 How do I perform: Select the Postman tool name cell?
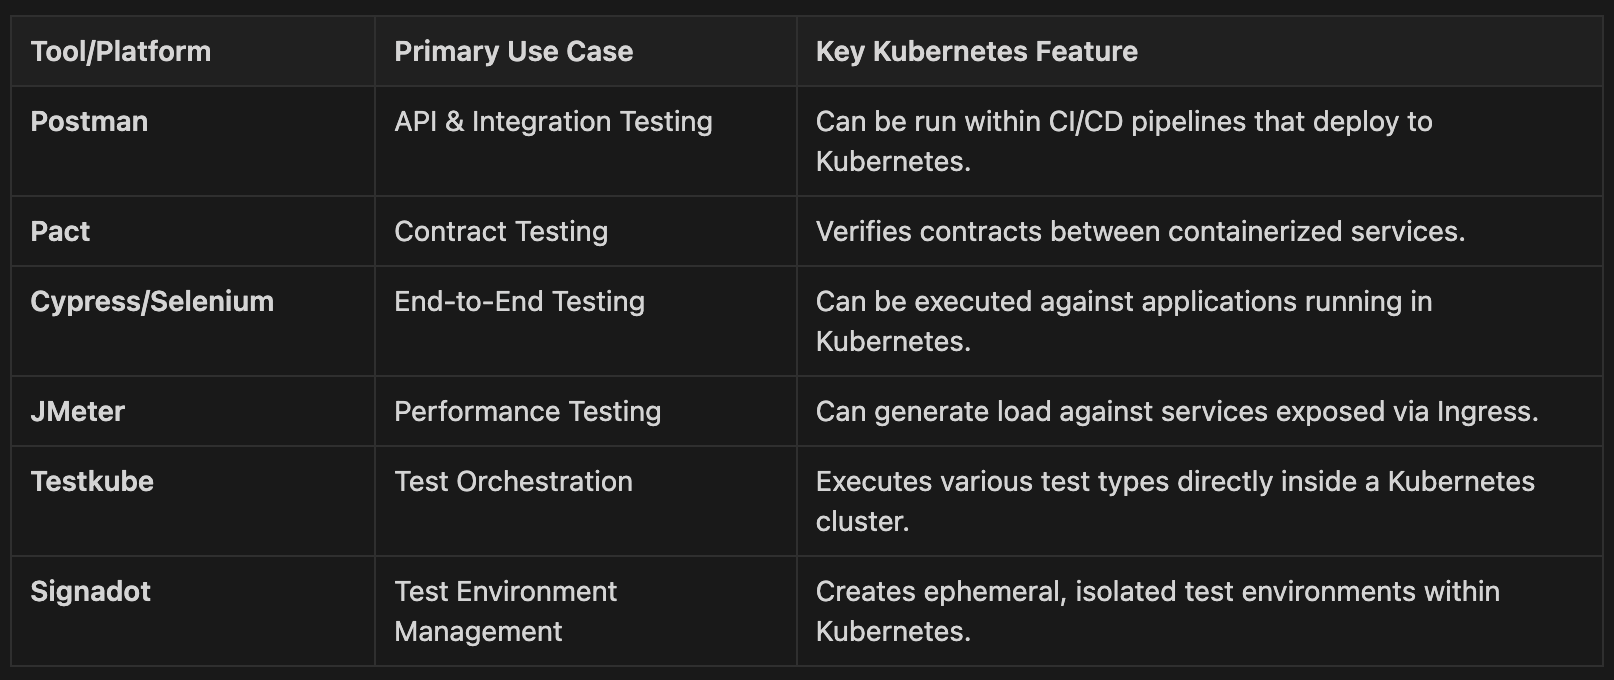point(89,122)
